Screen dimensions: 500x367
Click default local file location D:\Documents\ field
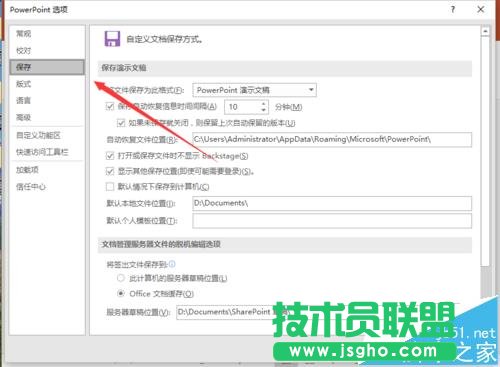coord(332,203)
